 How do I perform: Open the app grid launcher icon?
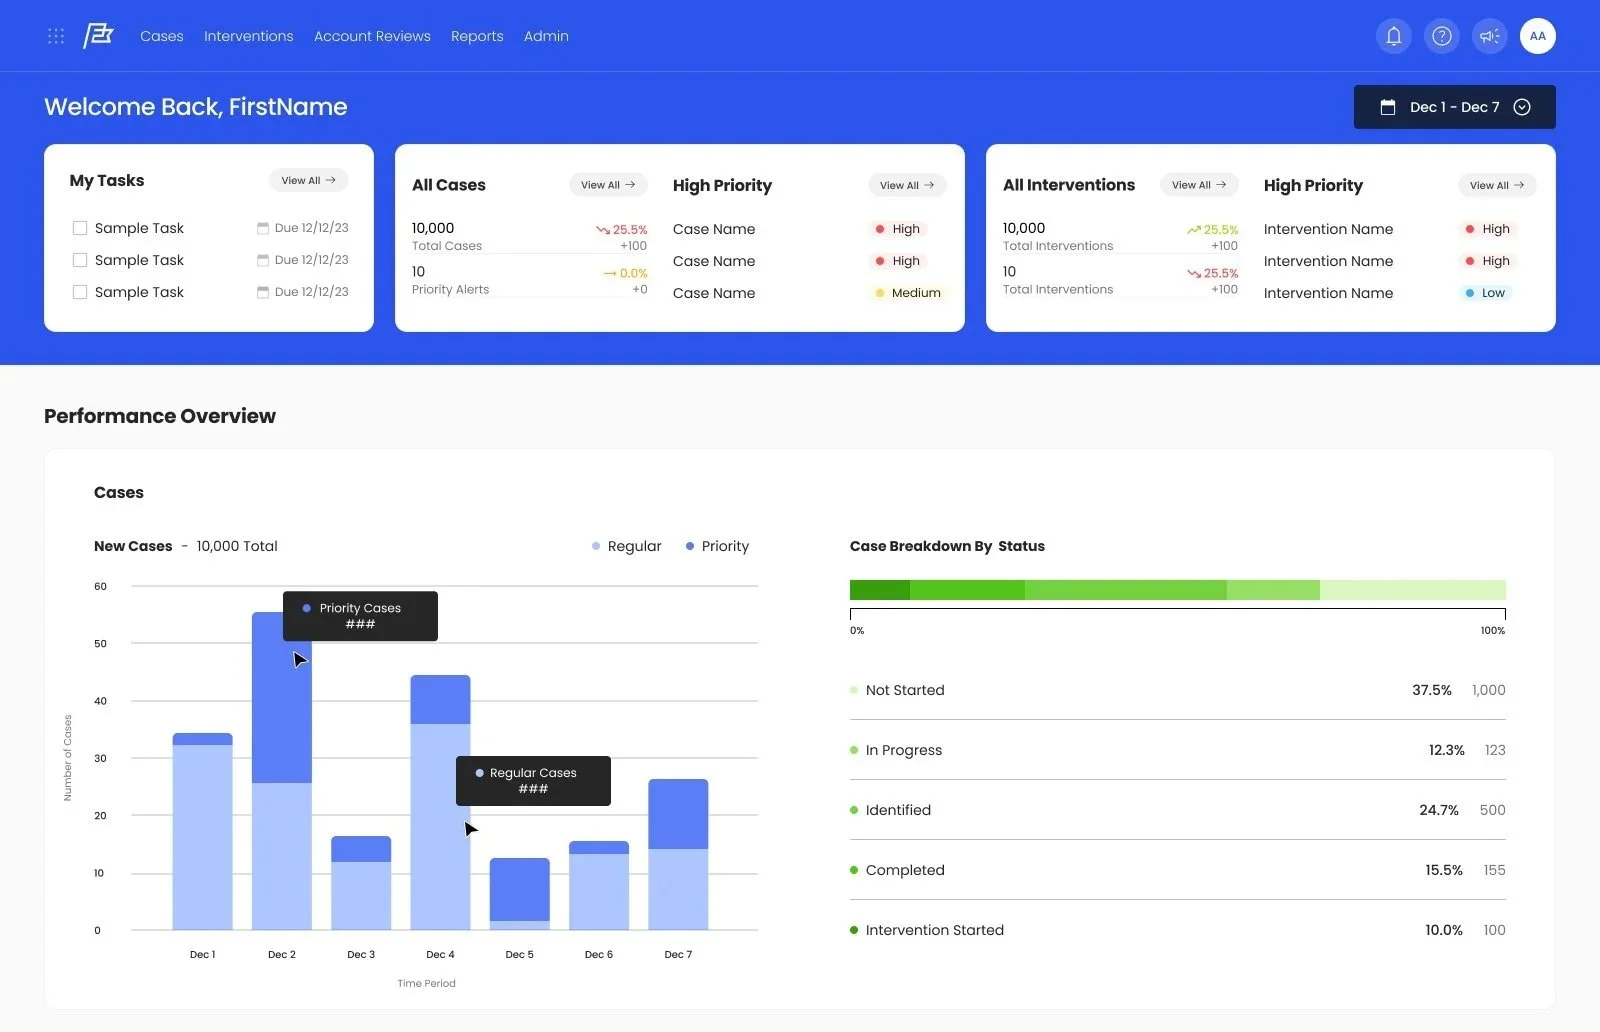56,36
